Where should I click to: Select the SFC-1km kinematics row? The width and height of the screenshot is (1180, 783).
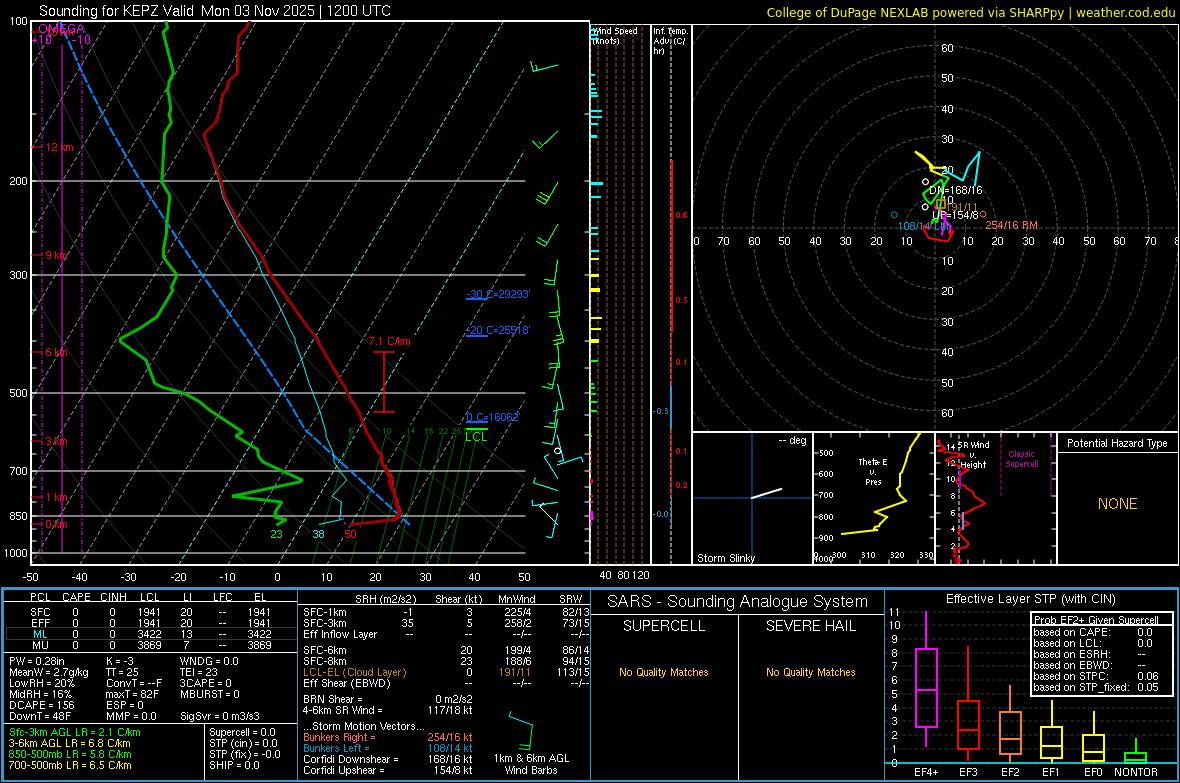[446, 612]
